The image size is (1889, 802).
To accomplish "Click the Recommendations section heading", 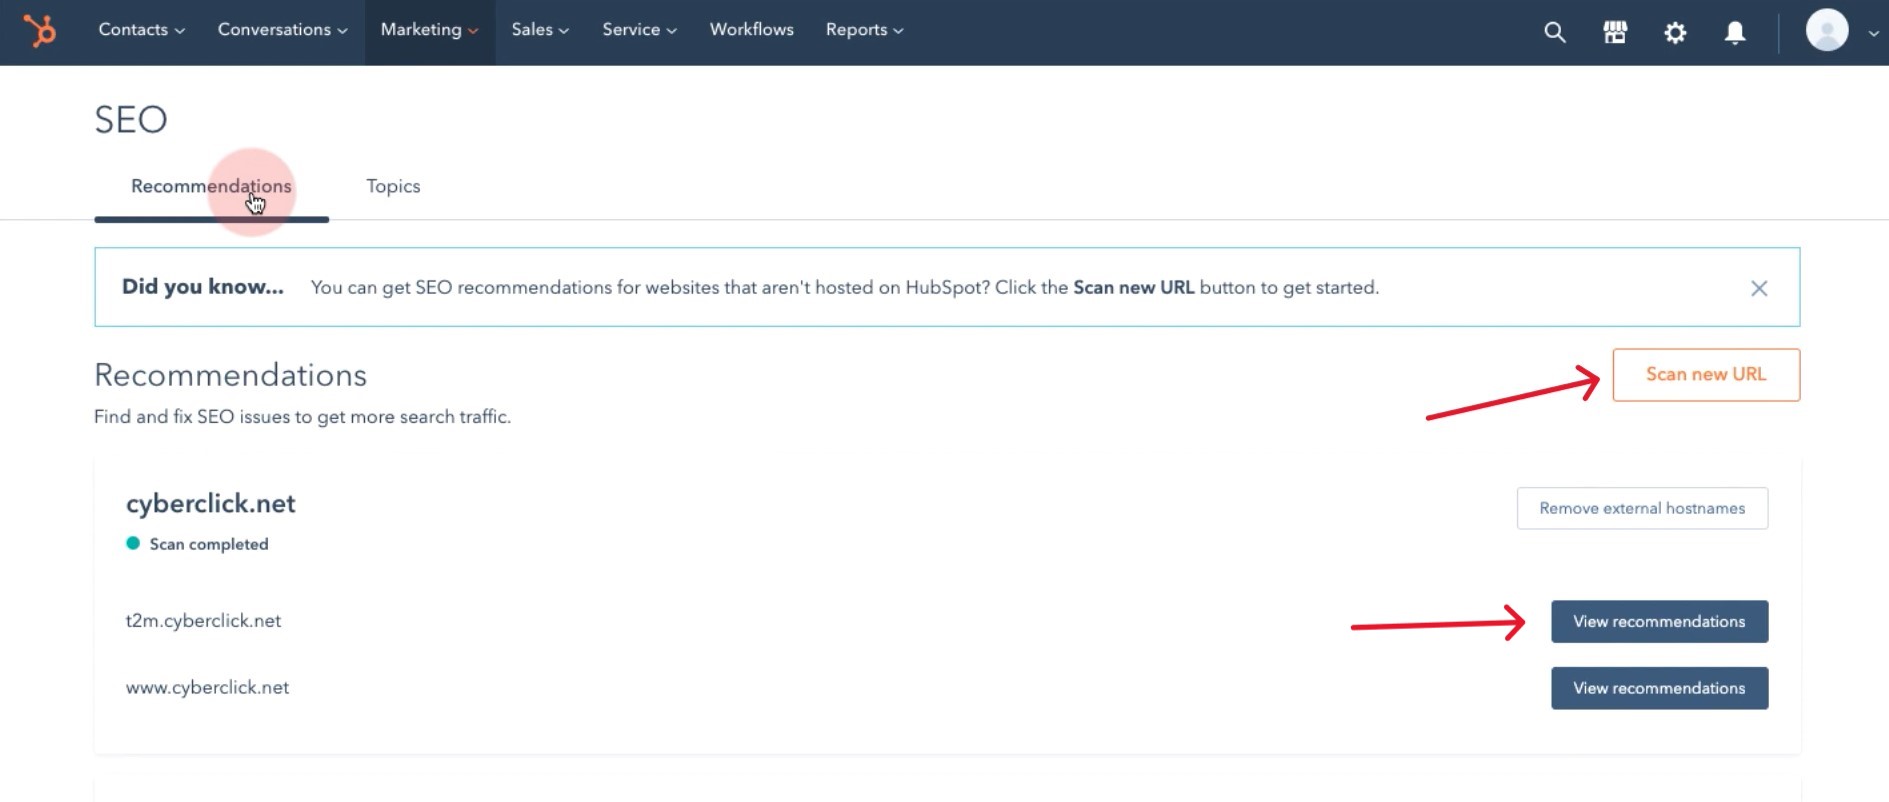I will click(x=230, y=375).
